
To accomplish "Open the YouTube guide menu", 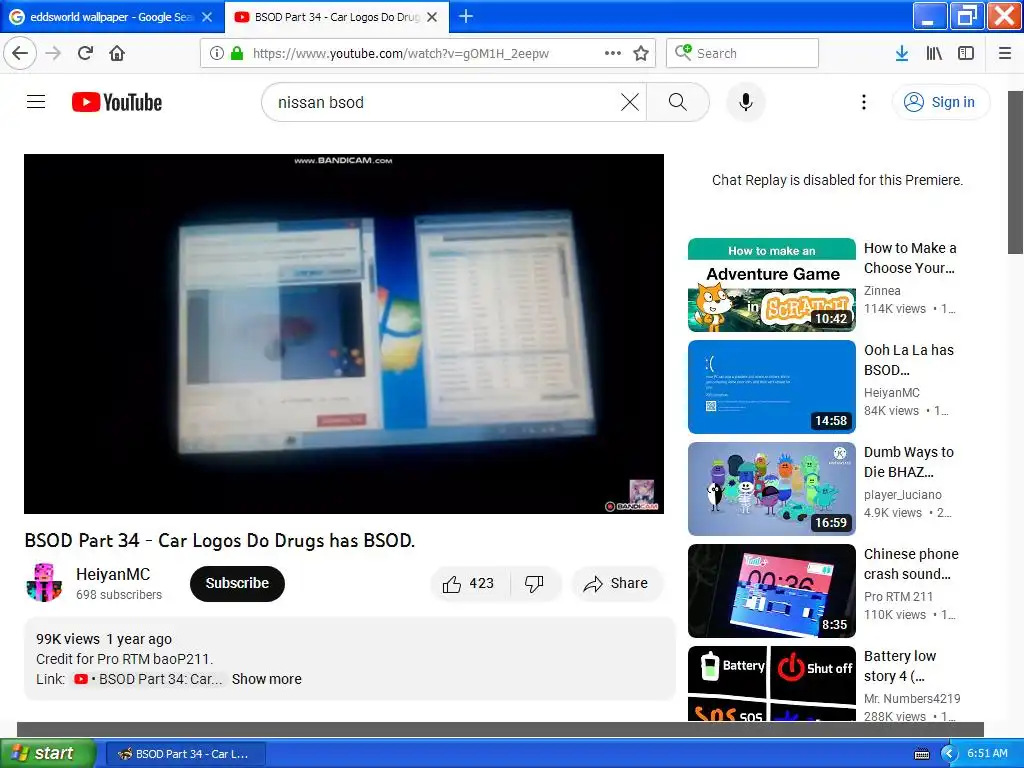I will tap(36, 102).
